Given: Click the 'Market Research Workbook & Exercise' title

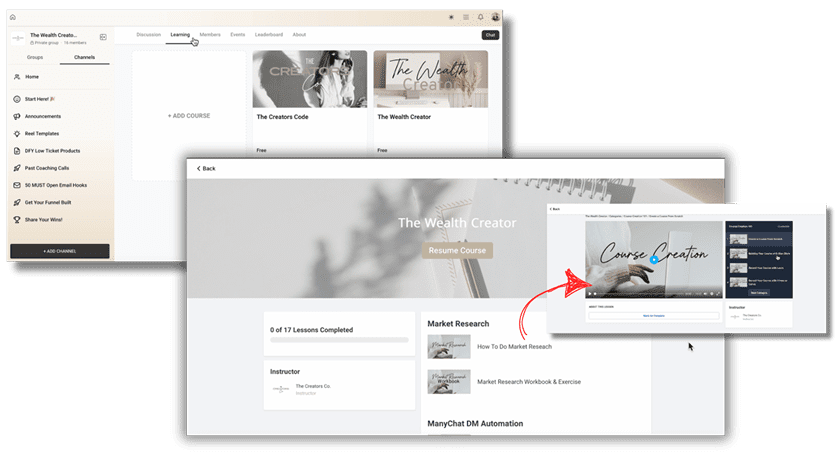Looking at the screenshot, I should pyautogui.click(x=529, y=382).
